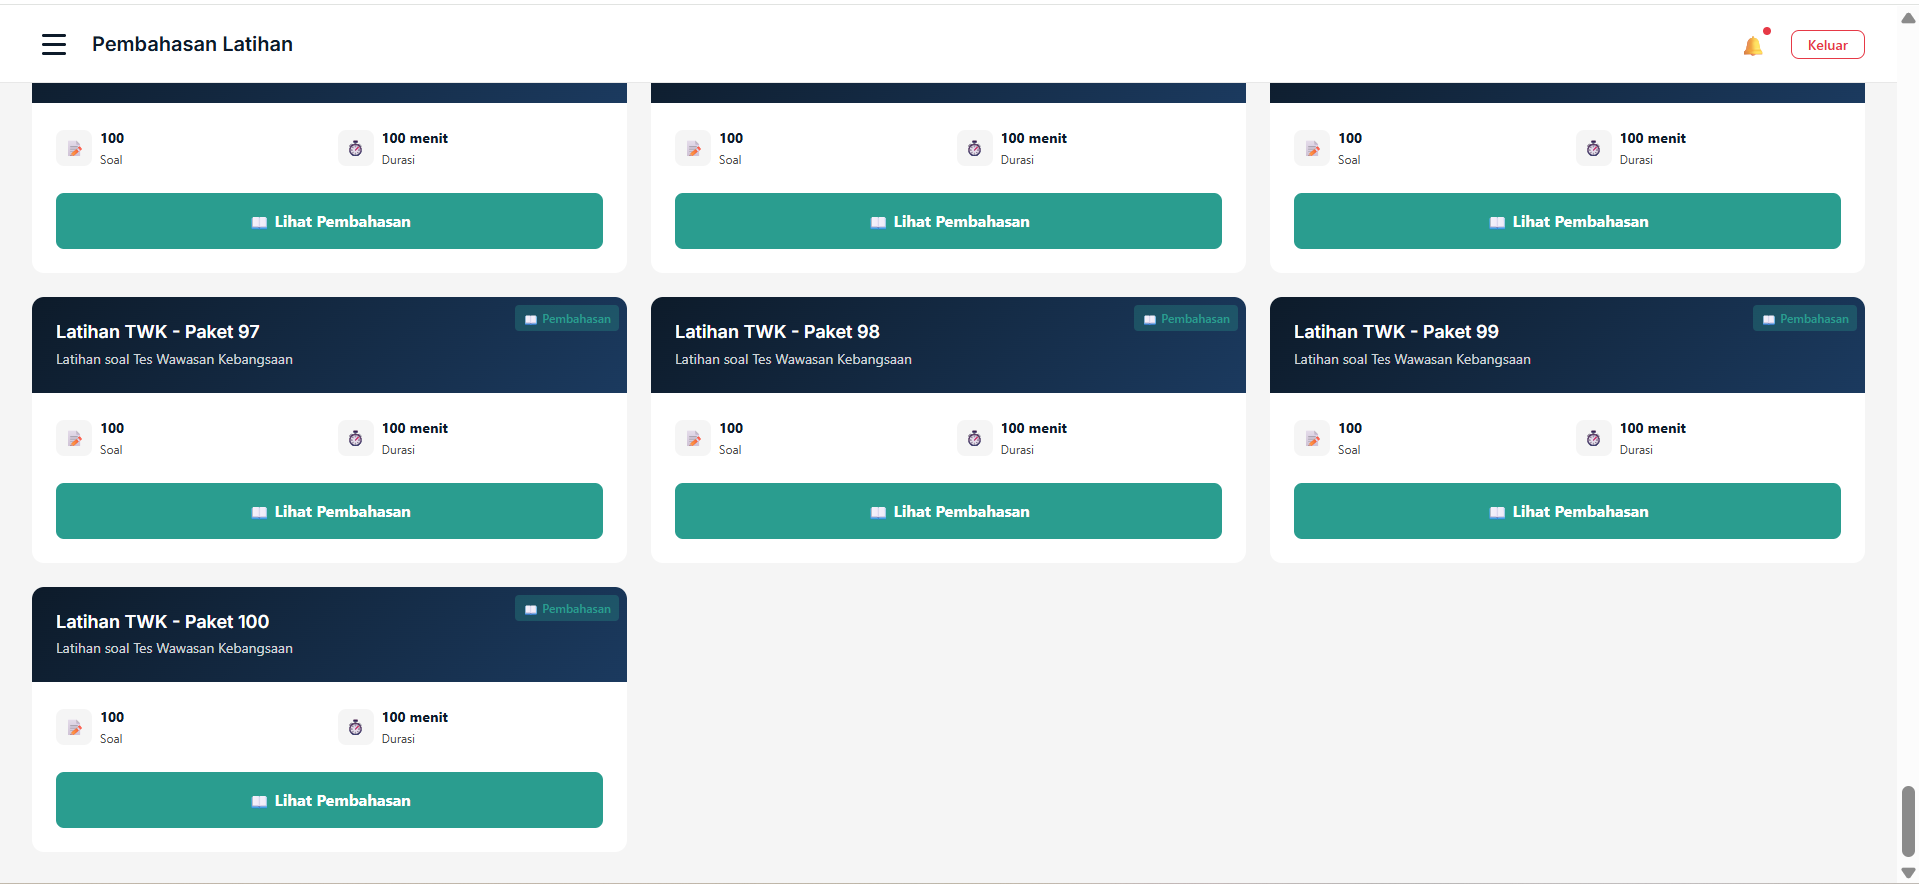Click the Pembahasan badge on Paket 99
Viewport: 1919px width, 884px height.
click(x=1805, y=319)
